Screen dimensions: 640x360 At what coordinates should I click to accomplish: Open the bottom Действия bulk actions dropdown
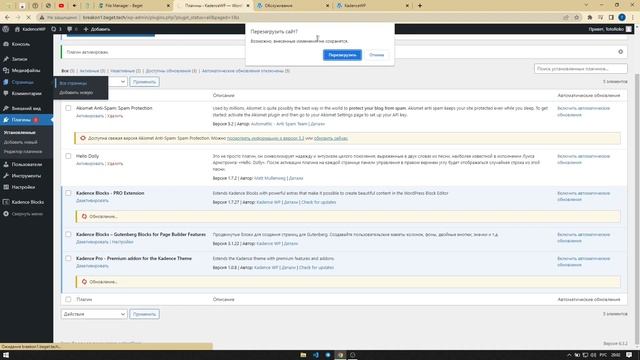pos(94,314)
